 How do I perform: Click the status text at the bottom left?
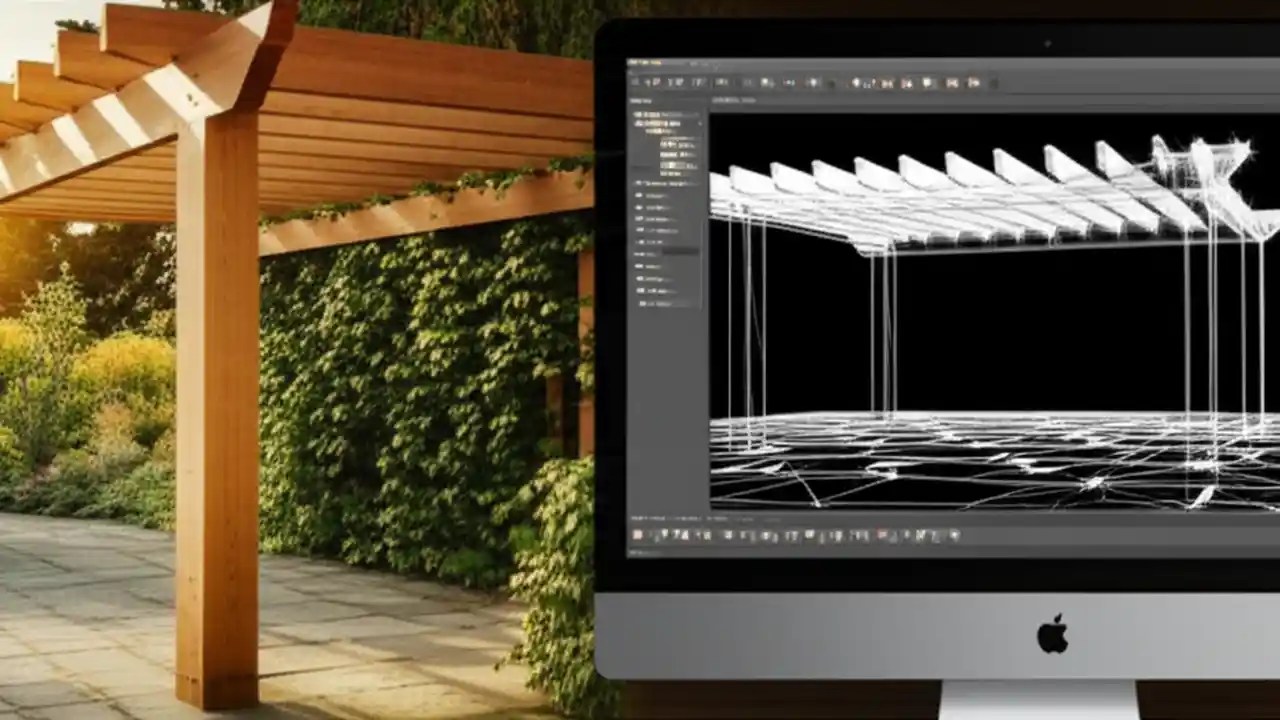click(640, 551)
